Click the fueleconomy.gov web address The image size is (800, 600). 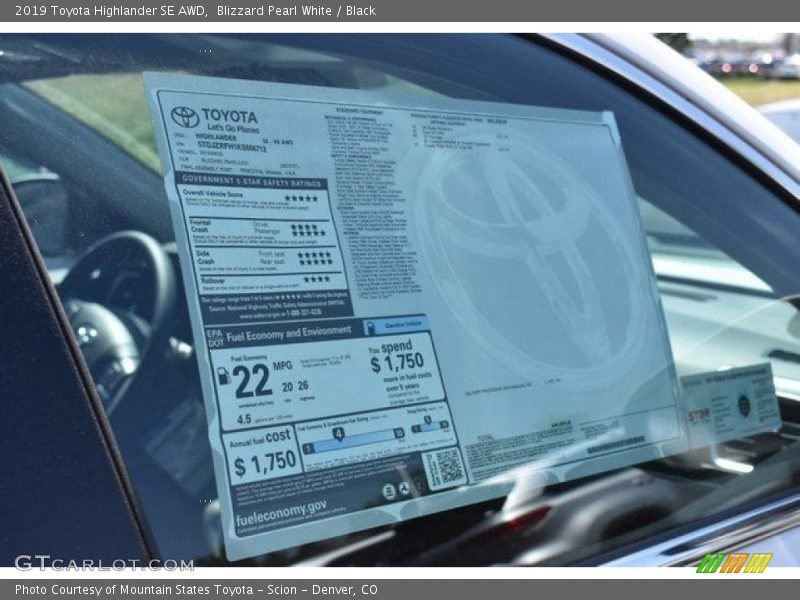pos(281,510)
